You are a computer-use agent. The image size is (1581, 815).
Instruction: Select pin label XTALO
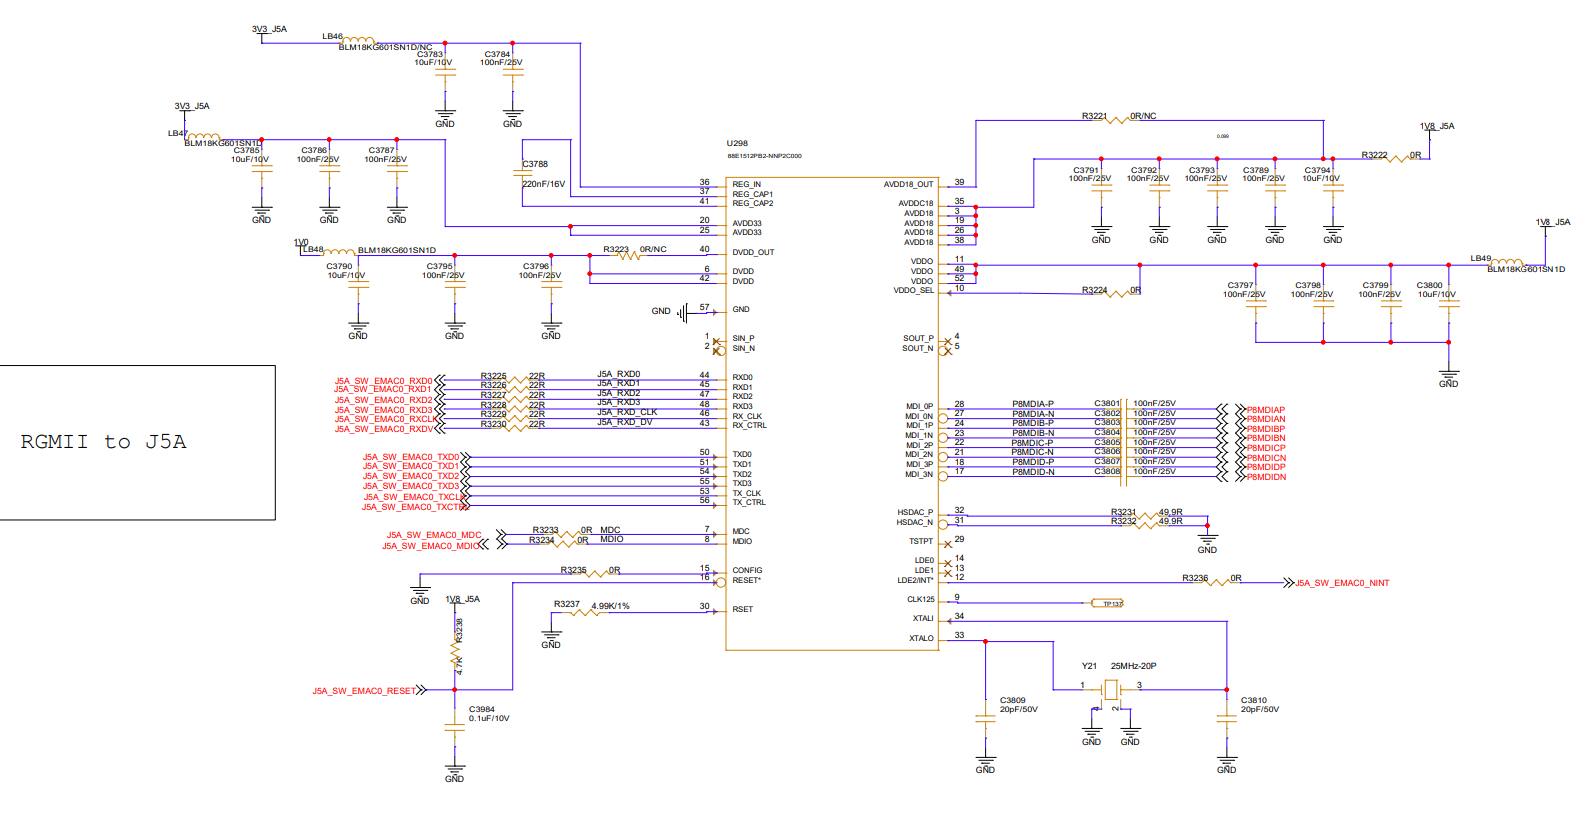click(921, 638)
